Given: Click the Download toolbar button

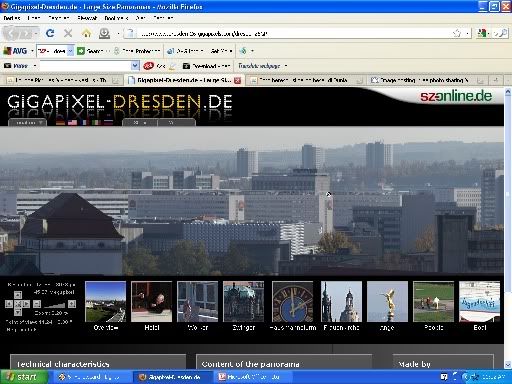Looking at the screenshot, I should click(207, 66).
